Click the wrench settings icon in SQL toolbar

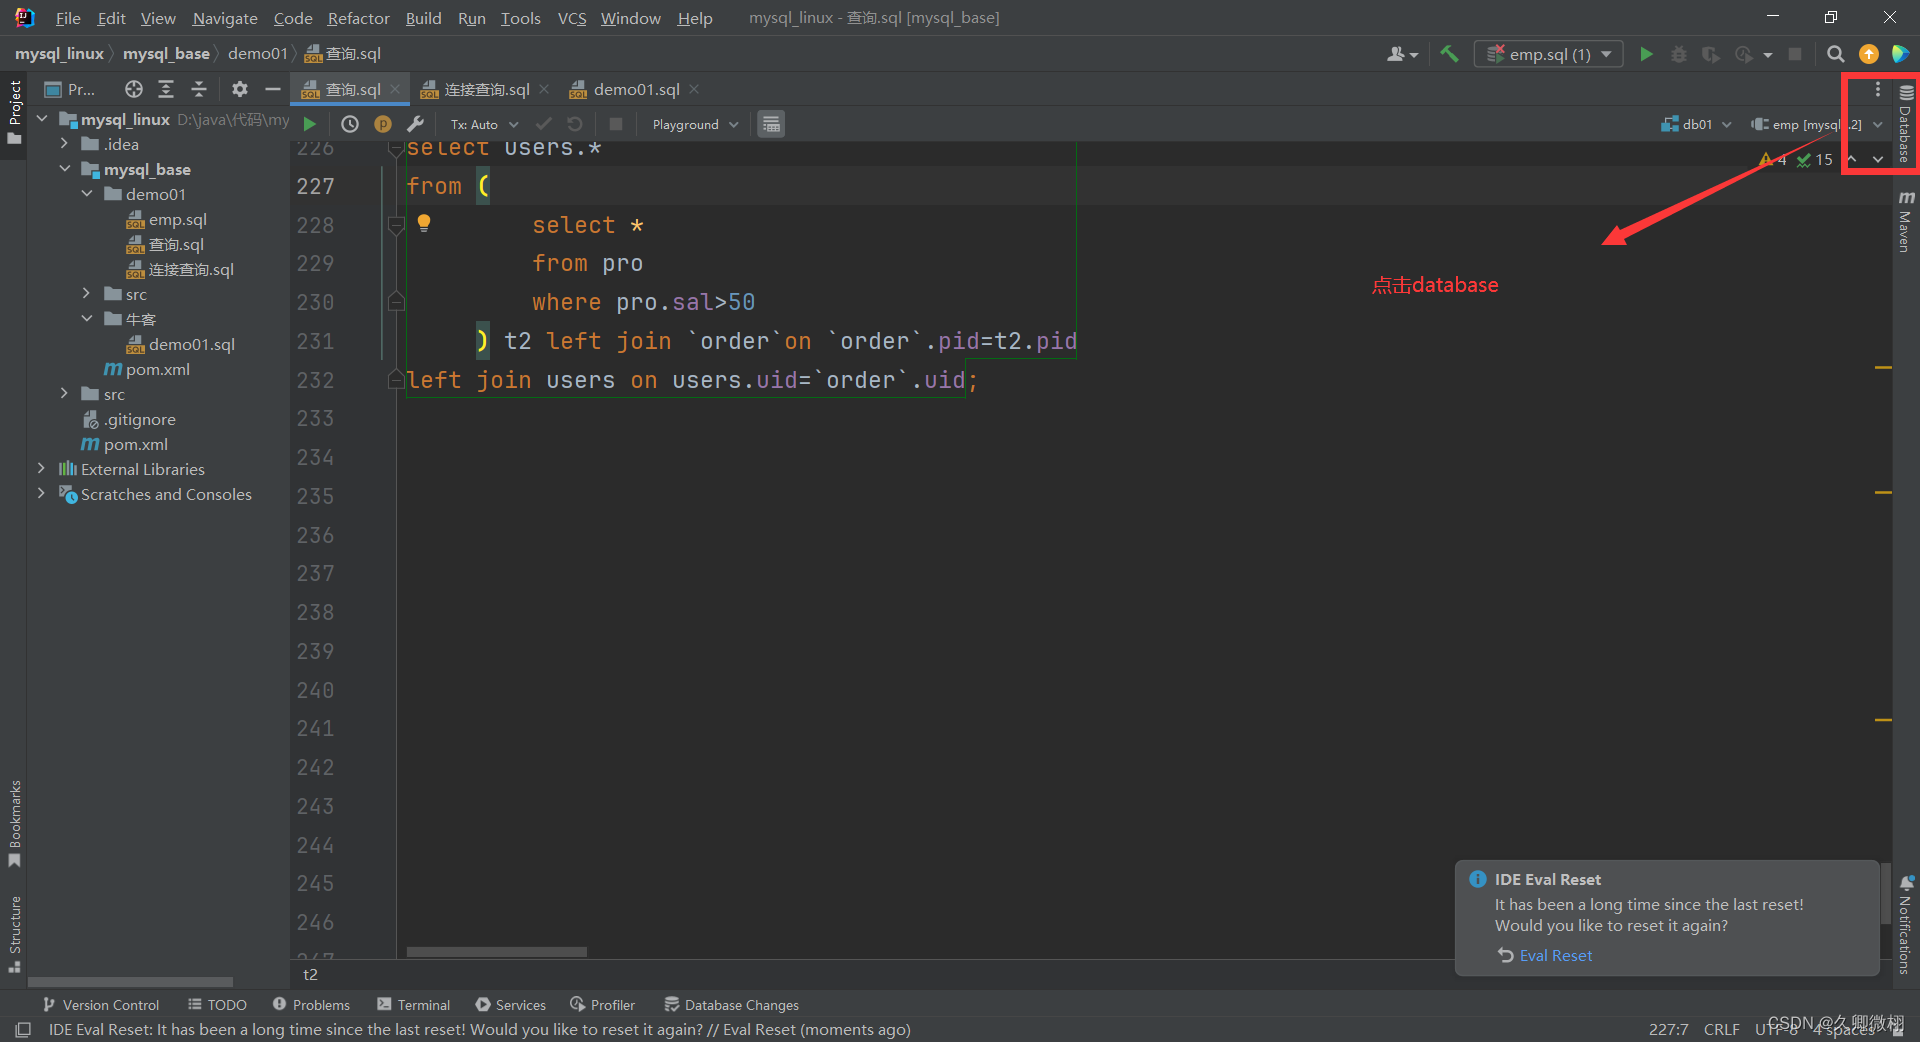point(417,124)
